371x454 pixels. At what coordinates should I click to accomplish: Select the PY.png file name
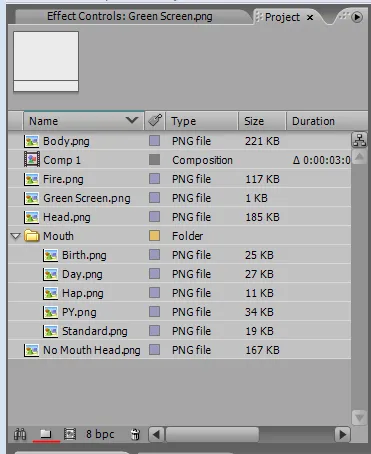pyautogui.click(x=79, y=312)
